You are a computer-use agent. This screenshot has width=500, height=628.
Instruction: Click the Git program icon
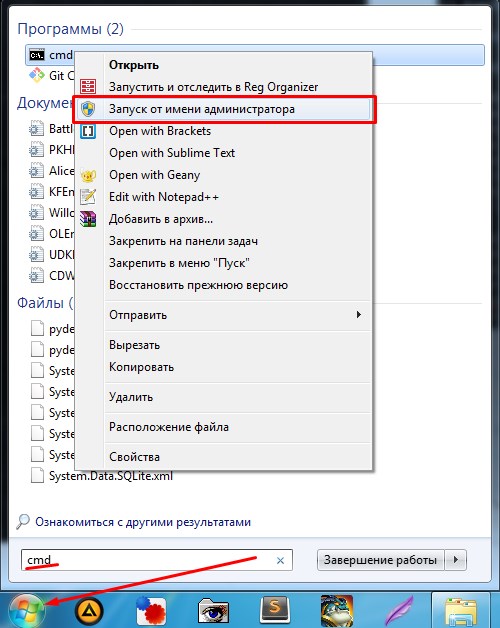point(37,75)
